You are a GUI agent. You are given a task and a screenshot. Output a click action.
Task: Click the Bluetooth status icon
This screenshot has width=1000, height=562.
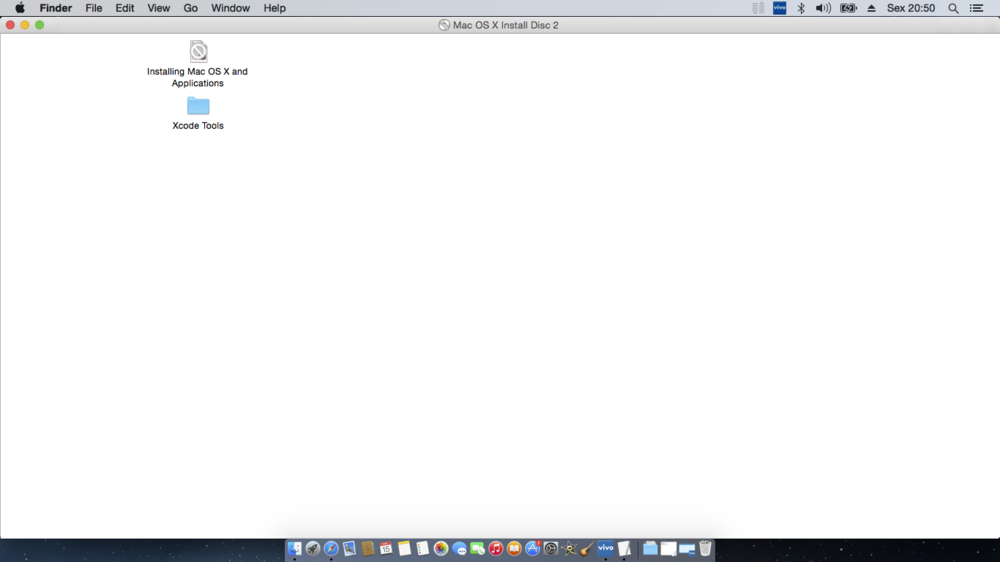tap(801, 8)
